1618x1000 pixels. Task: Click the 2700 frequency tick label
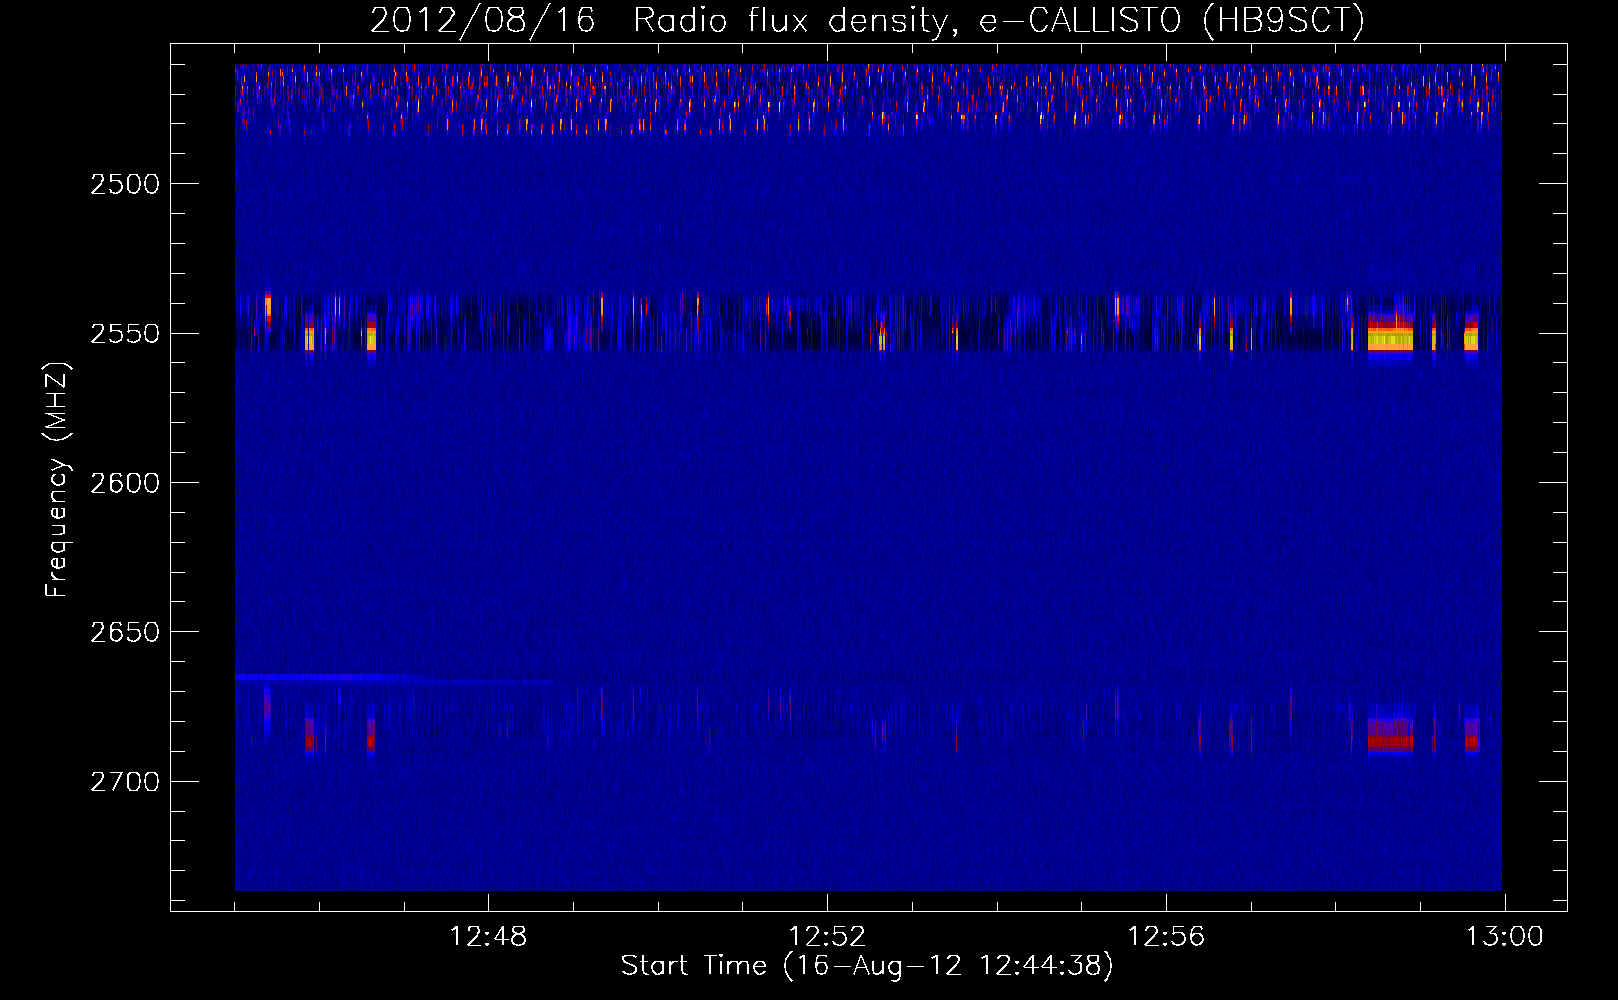(125, 782)
